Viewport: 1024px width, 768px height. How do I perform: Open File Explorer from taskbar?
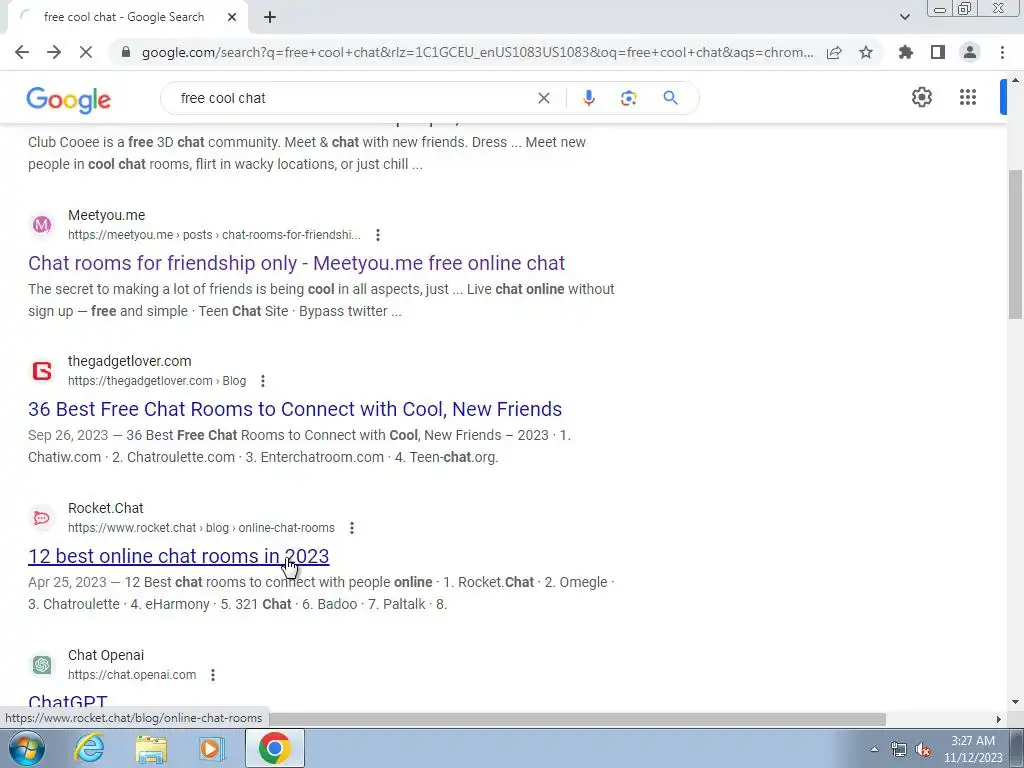(x=151, y=748)
